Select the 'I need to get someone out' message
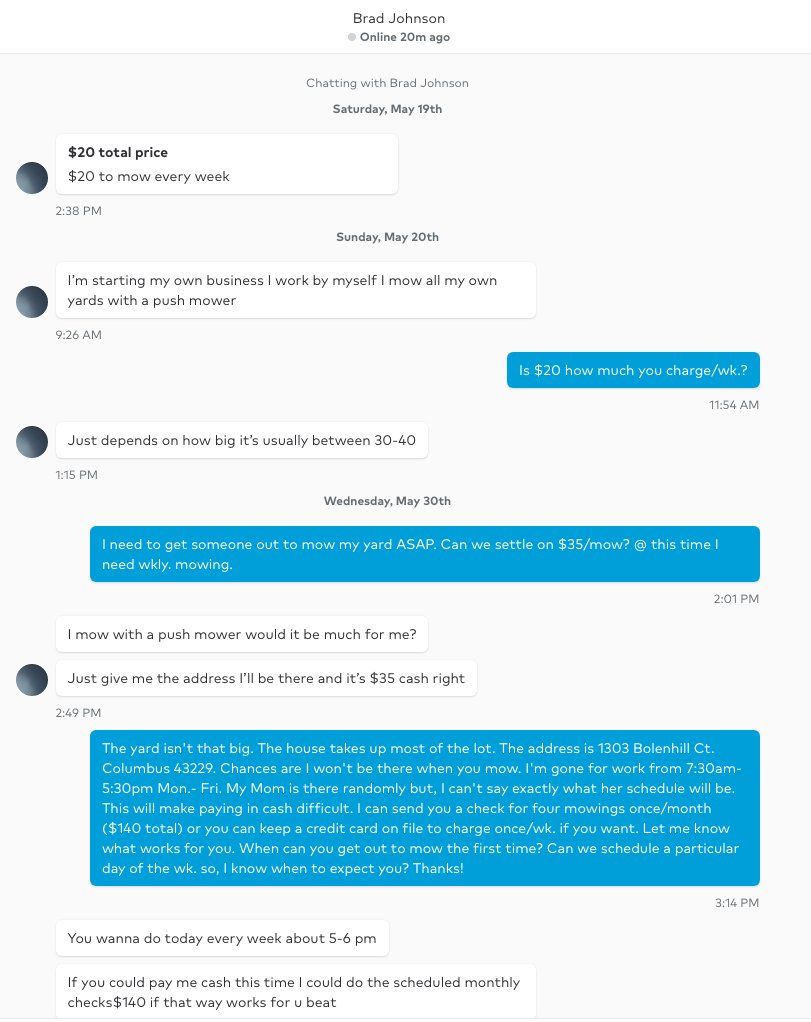 click(x=425, y=554)
